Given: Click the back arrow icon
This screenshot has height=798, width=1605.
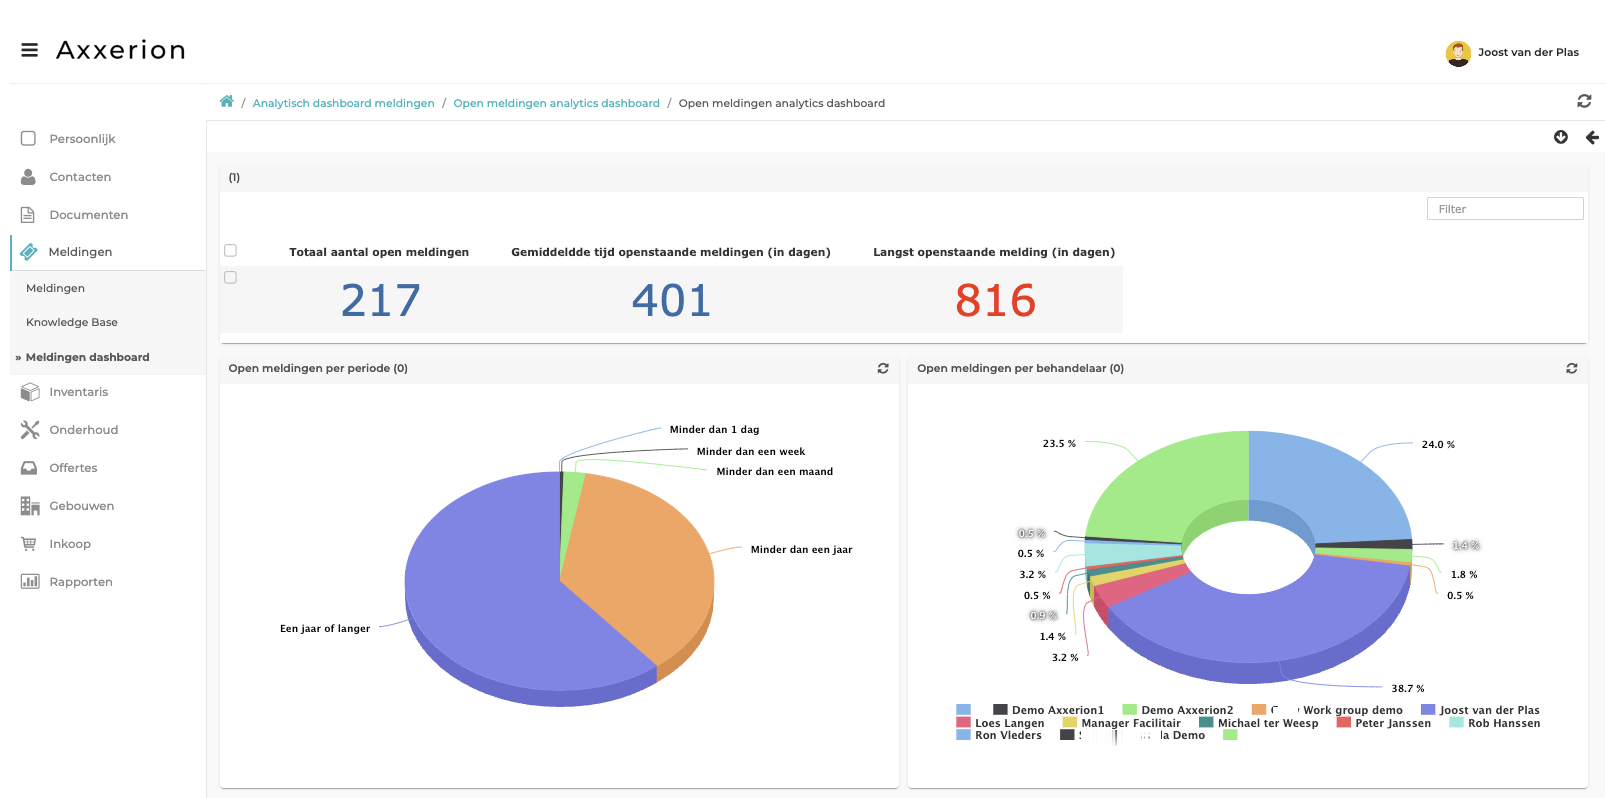Looking at the screenshot, I should click(x=1592, y=137).
